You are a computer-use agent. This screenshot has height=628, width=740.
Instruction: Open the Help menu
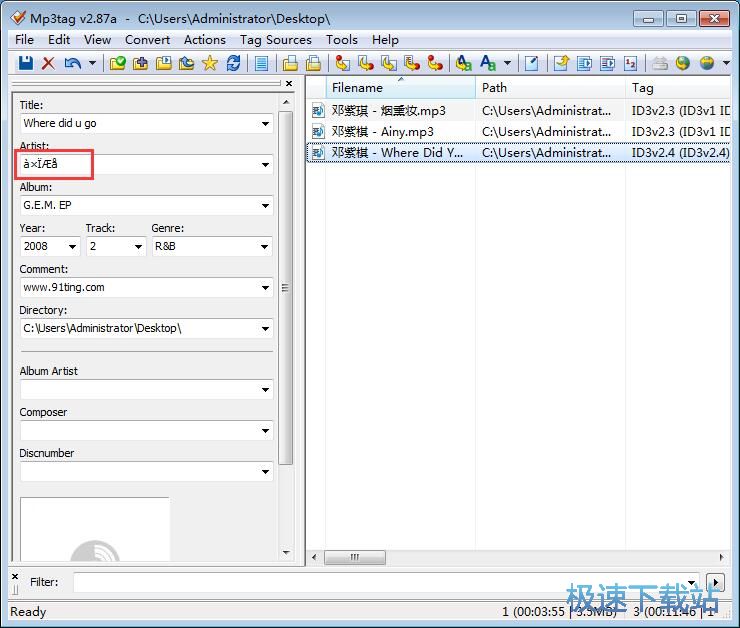tap(385, 40)
